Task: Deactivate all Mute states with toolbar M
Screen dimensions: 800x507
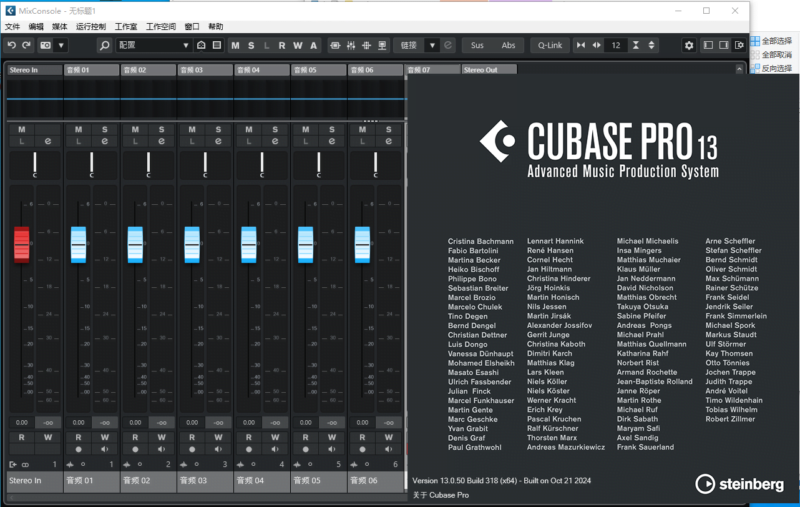Action: [x=235, y=45]
